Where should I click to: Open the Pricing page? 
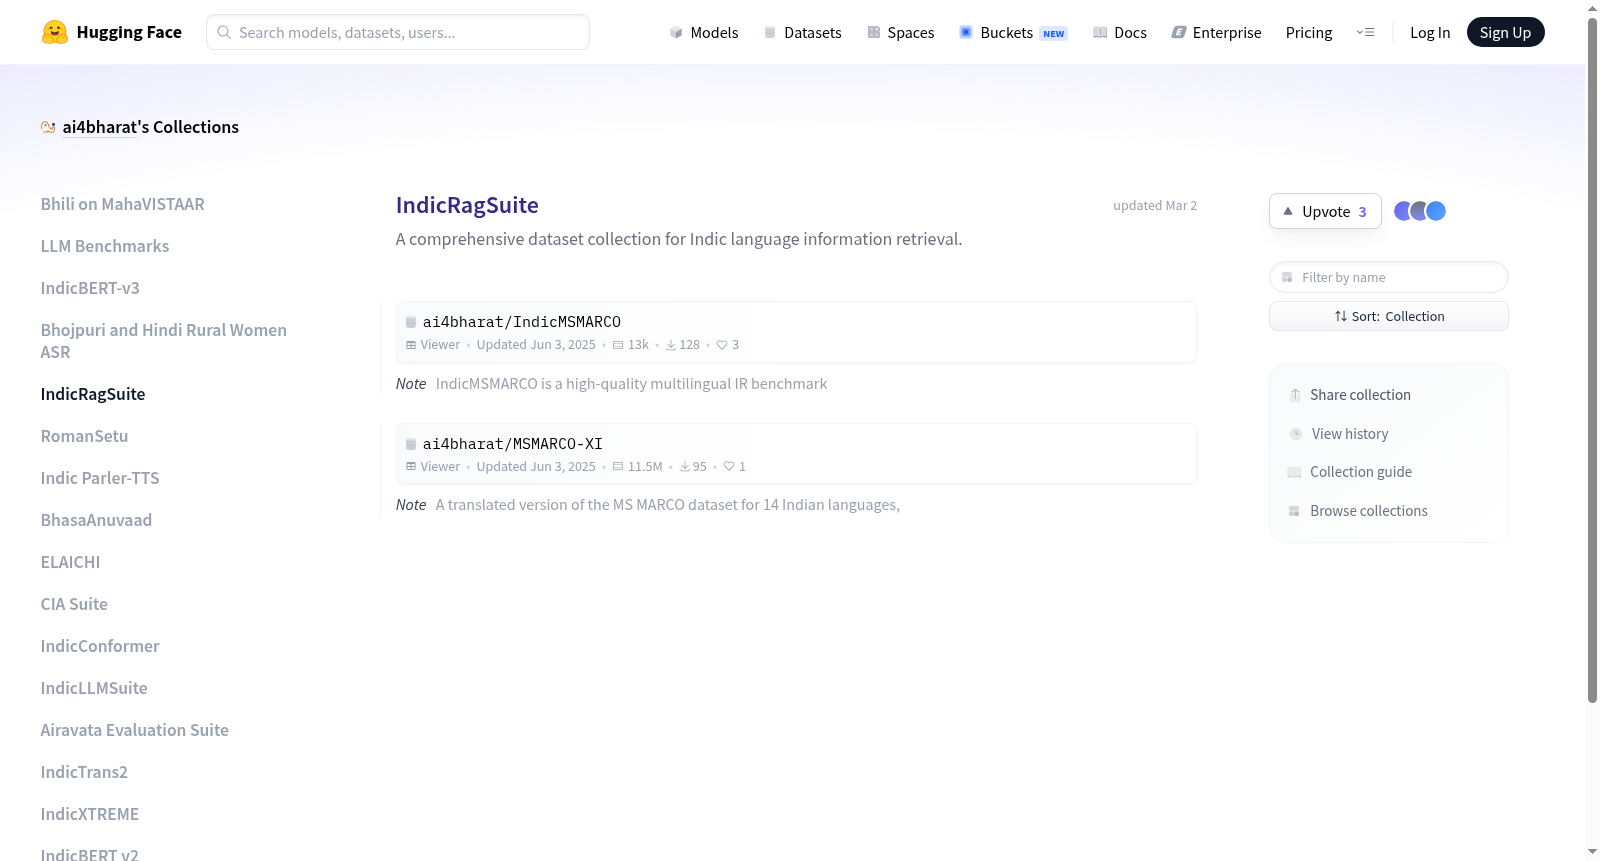1309,32
